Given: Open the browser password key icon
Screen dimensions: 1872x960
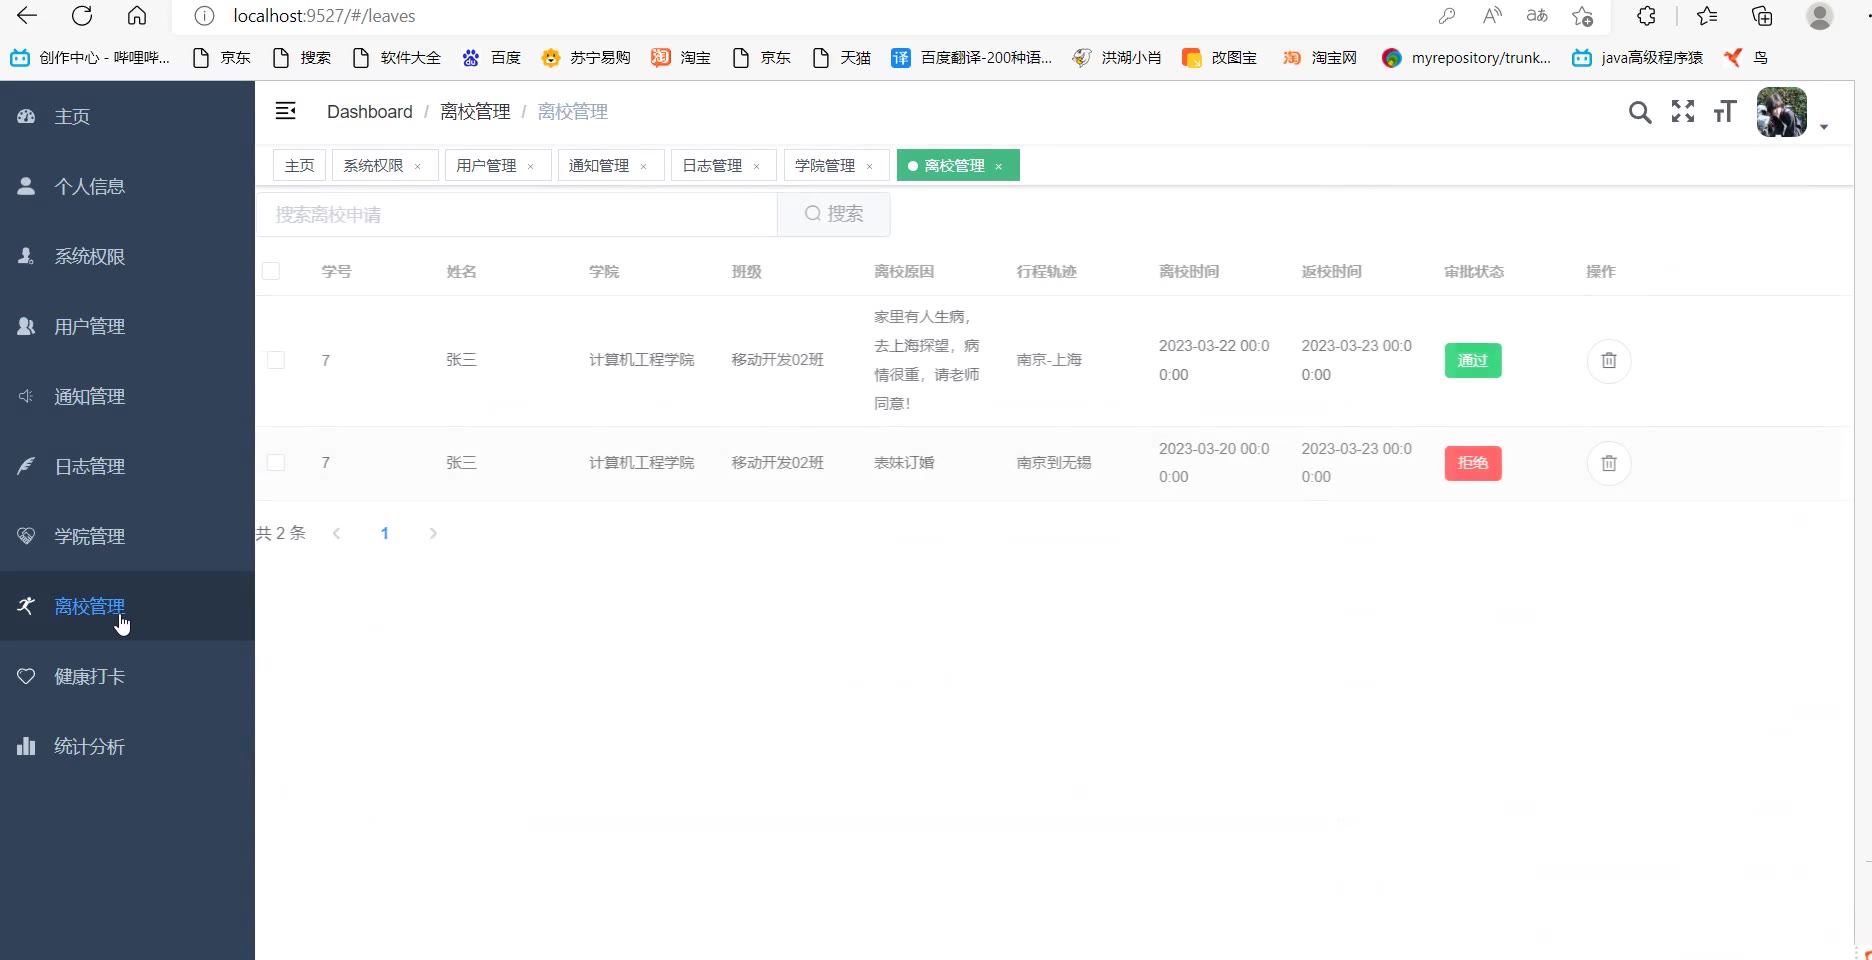Looking at the screenshot, I should (x=1447, y=16).
